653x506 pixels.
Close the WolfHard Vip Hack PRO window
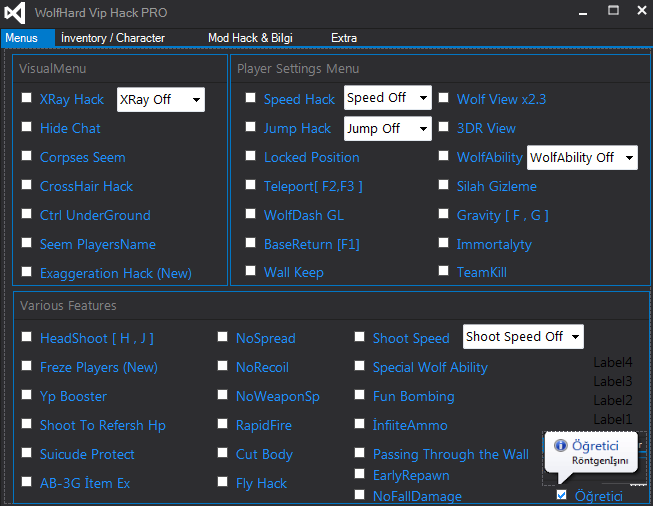[642, 10]
